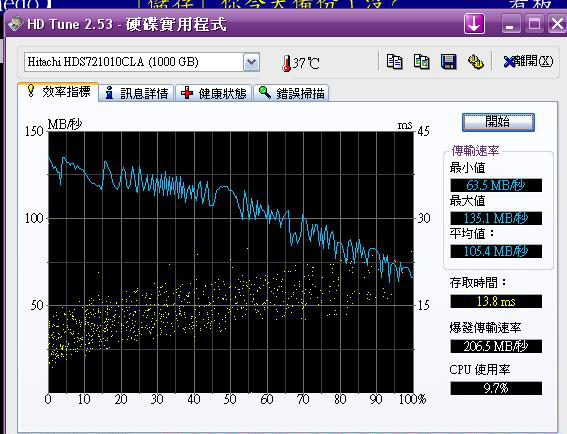Click the purple down-arrow title bar button
The image size is (567, 434).
click(474, 24)
